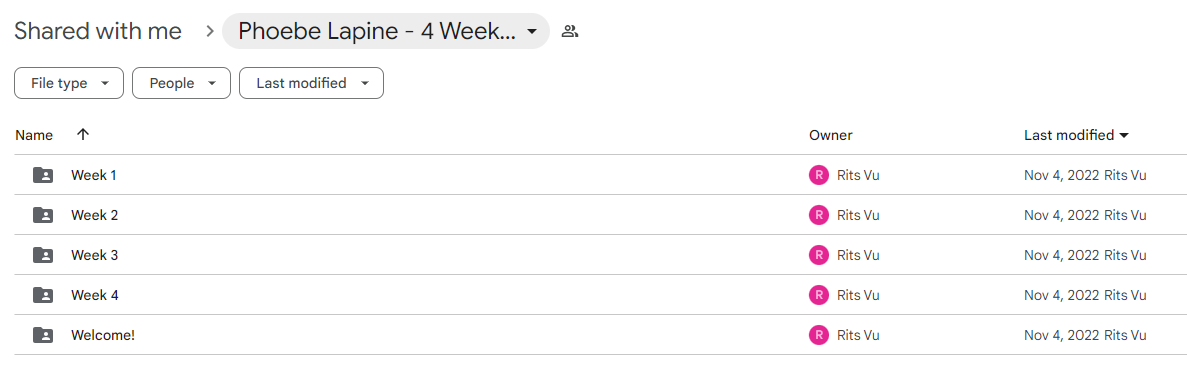
Task: Click the shared people icon beside folder title
Action: [570, 31]
